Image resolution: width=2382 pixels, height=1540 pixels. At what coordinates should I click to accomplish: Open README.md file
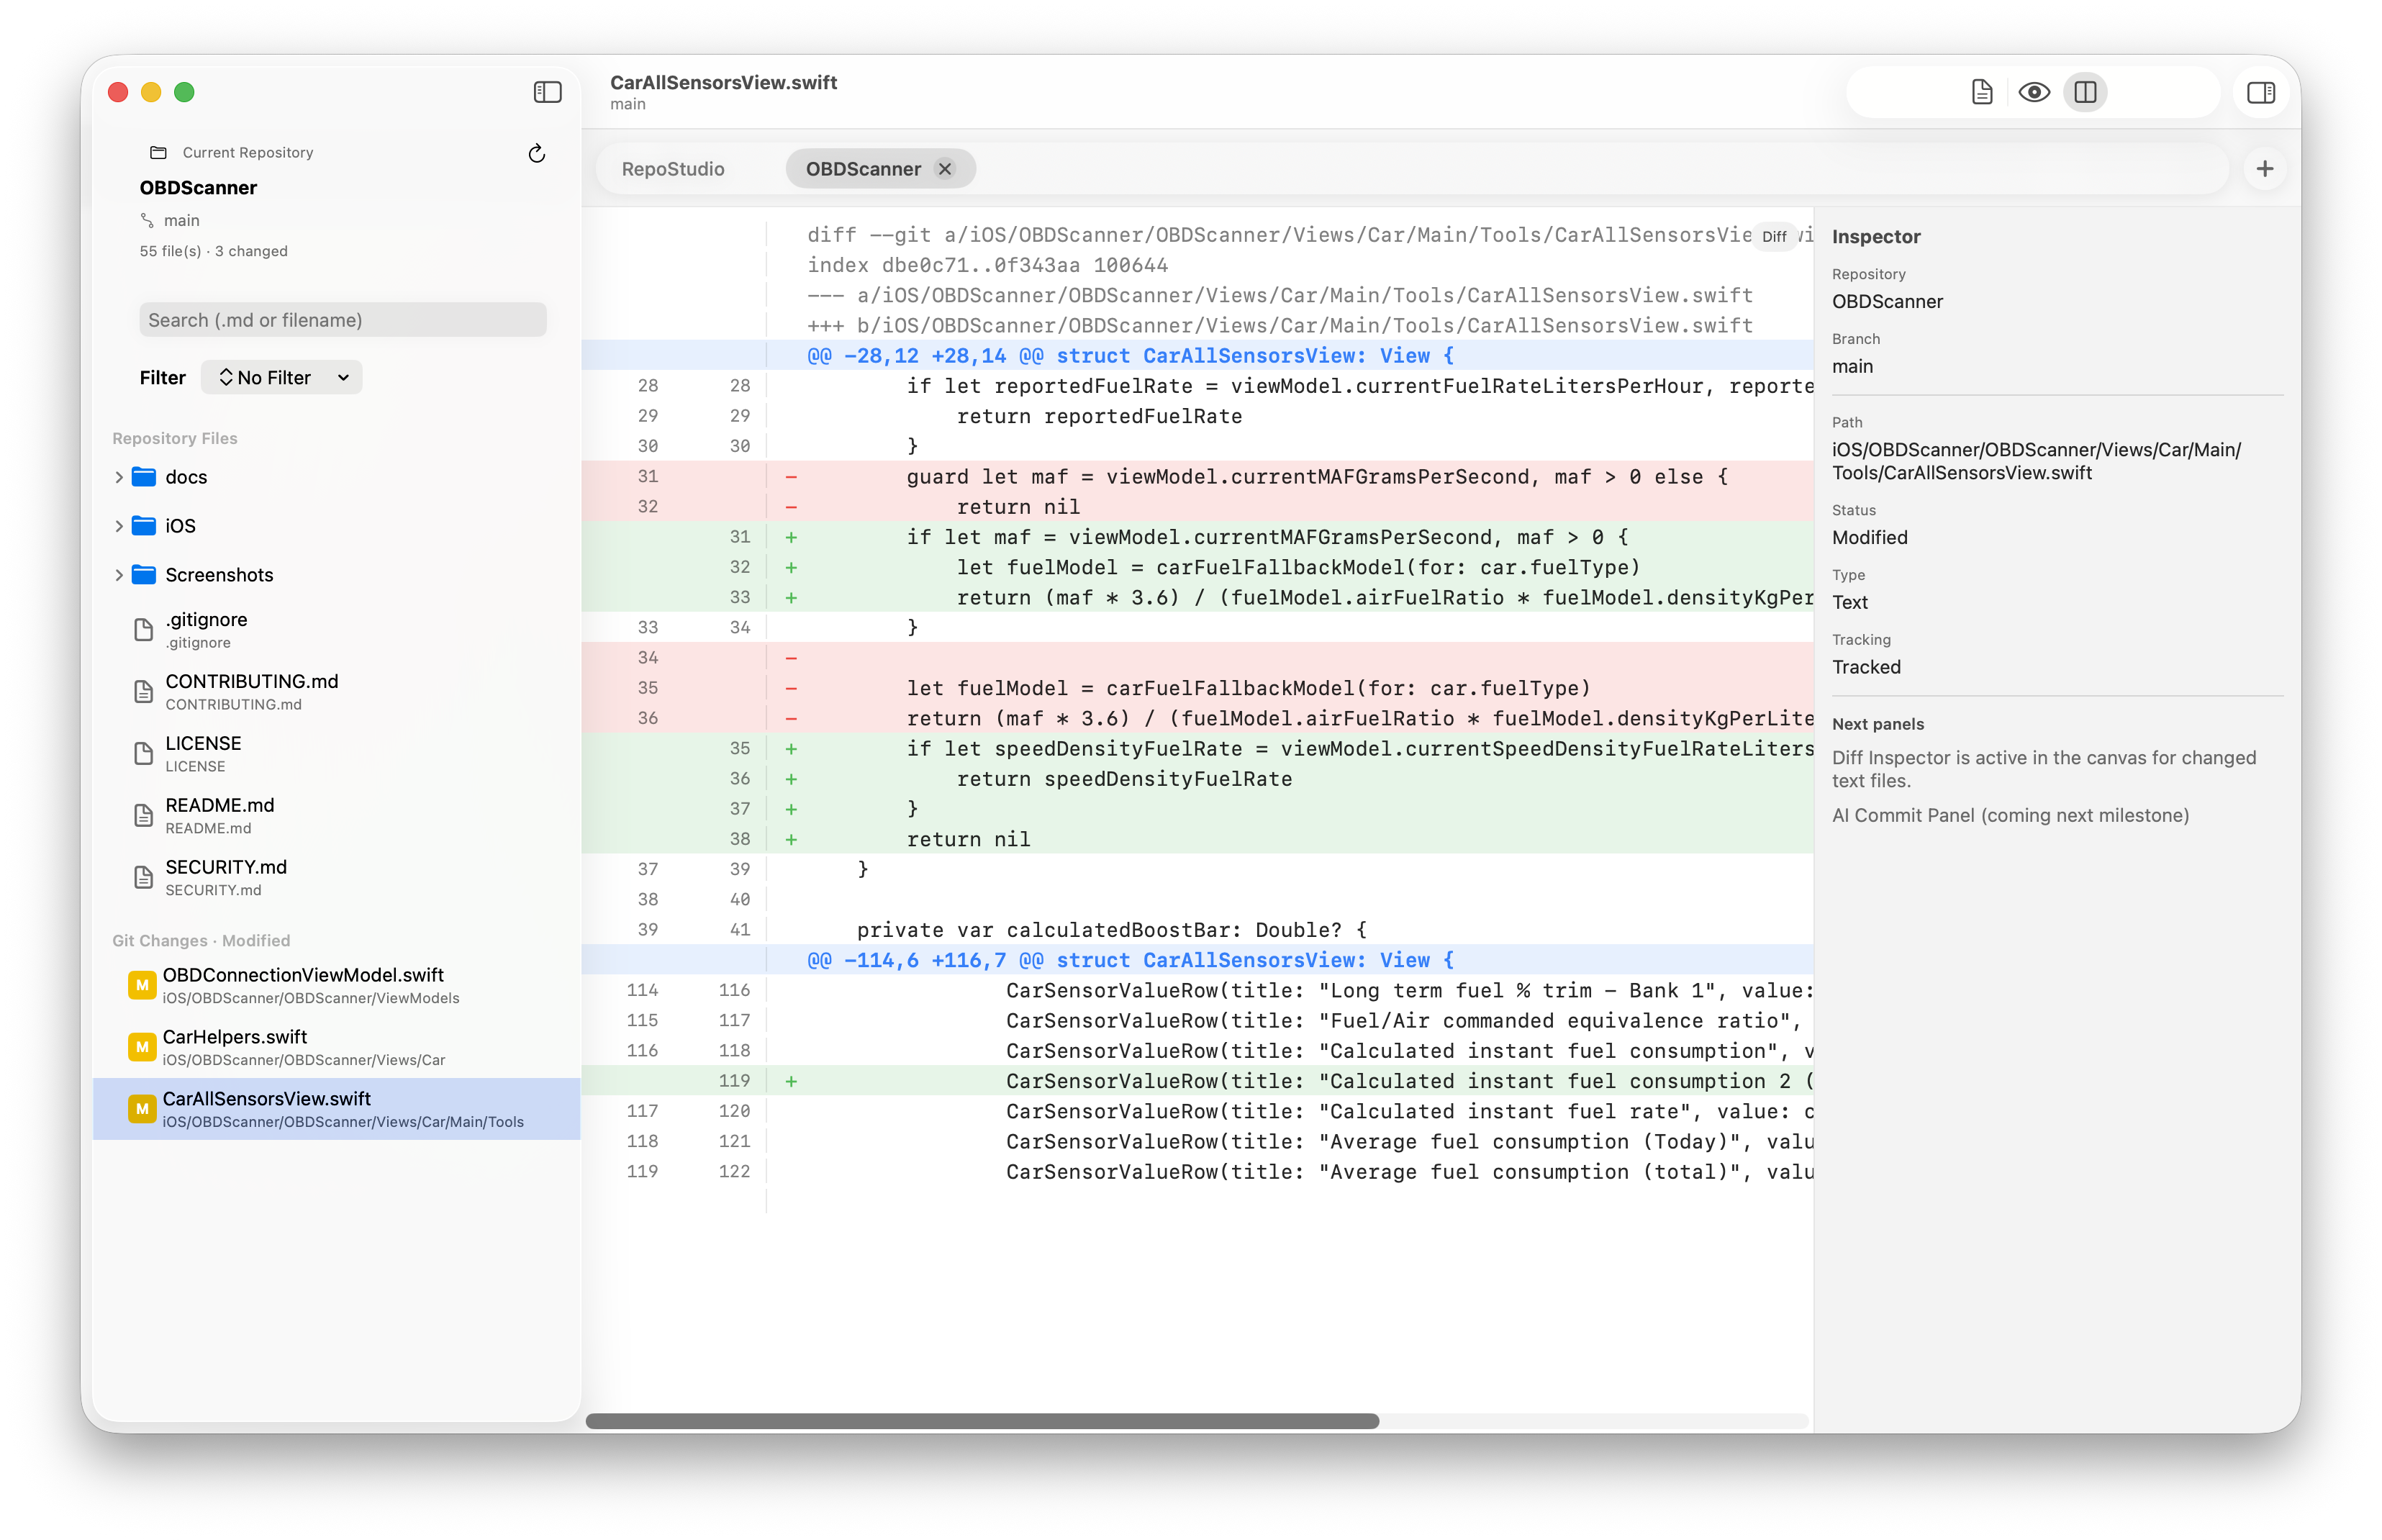coord(336,816)
